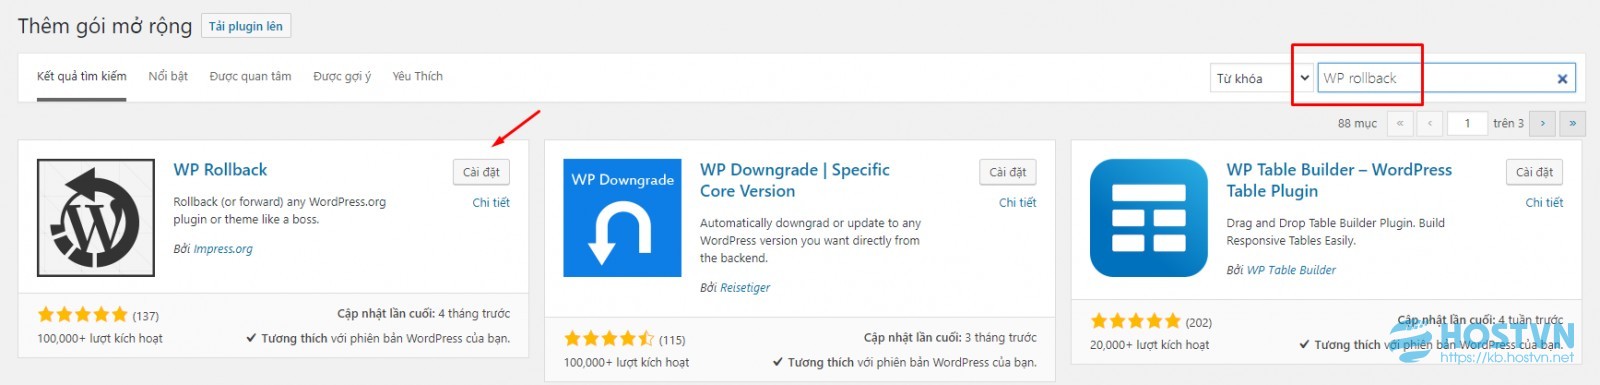Open the Từ khóa search type dropdown
The width and height of the screenshot is (1600, 385).
[1261, 78]
